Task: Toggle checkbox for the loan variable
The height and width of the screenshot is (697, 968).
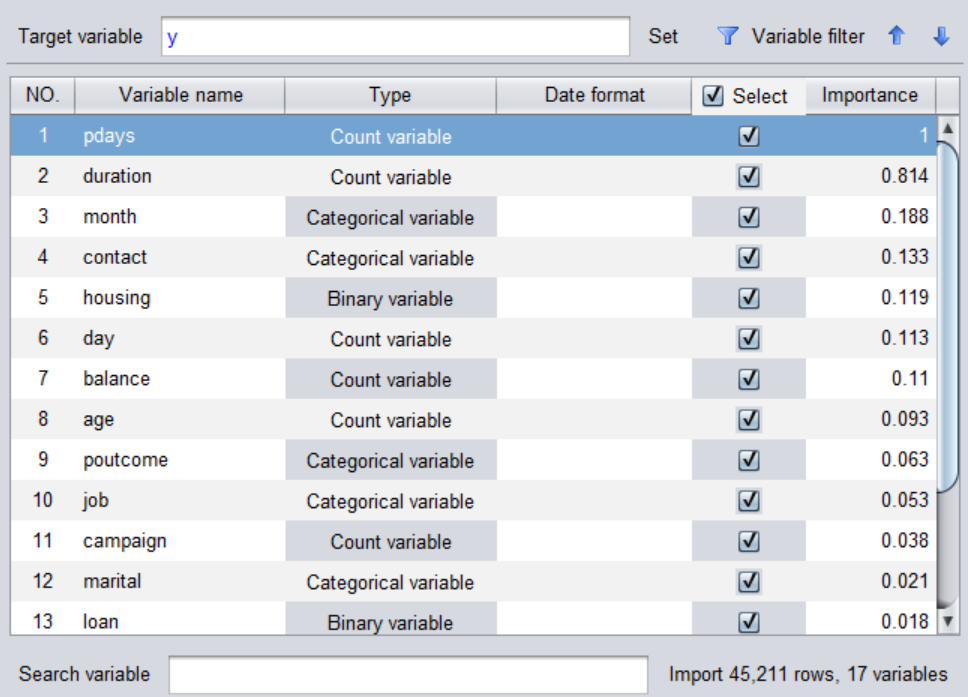Action: pyautogui.click(x=748, y=622)
